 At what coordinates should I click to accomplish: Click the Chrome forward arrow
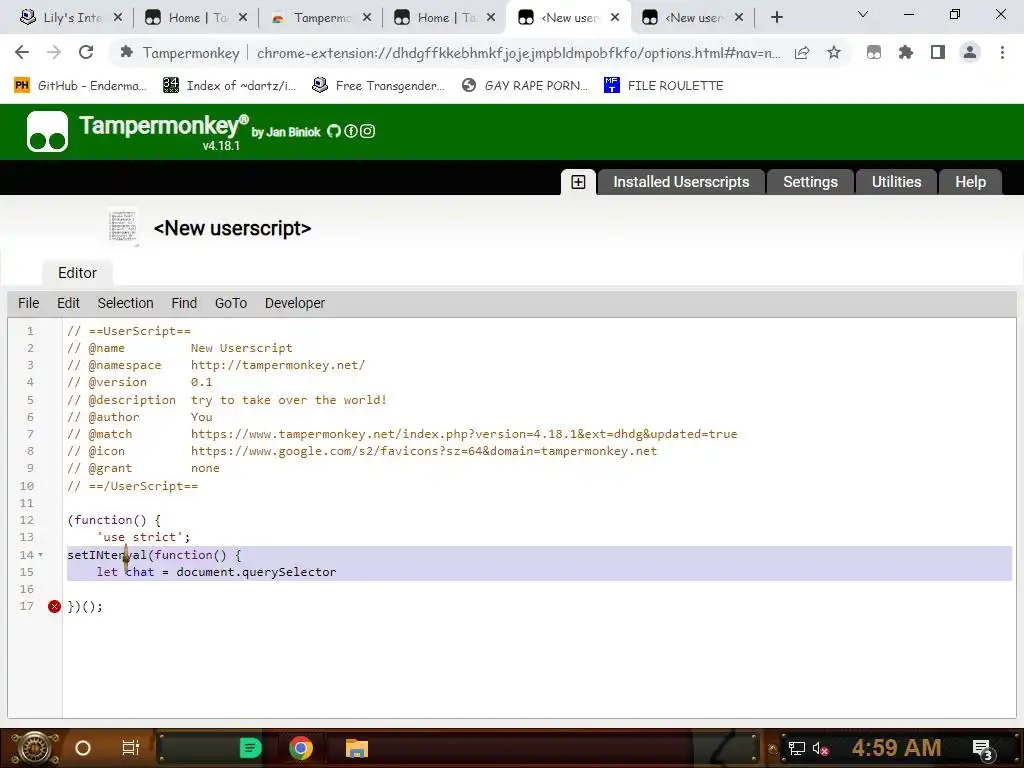pyautogui.click(x=54, y=52)
